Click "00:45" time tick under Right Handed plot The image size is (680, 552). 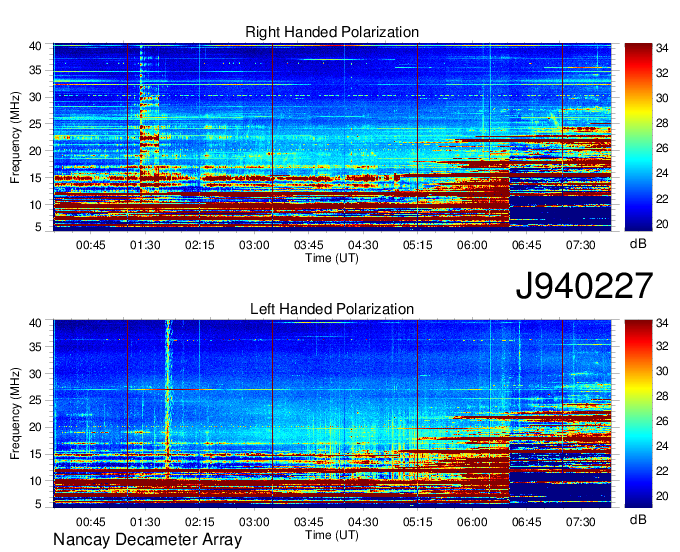click(91, 245)
